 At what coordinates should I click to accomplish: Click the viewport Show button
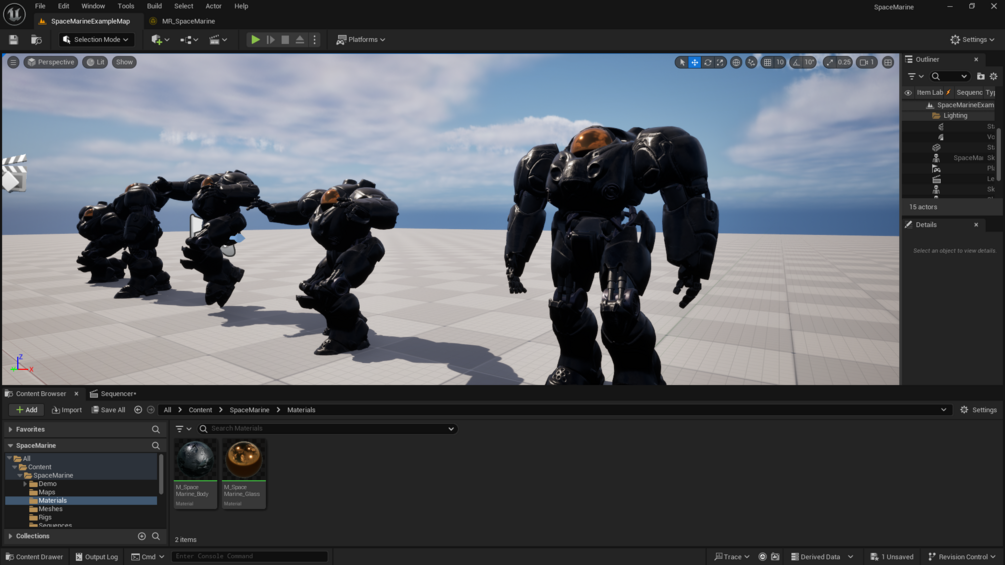point(124,62)
